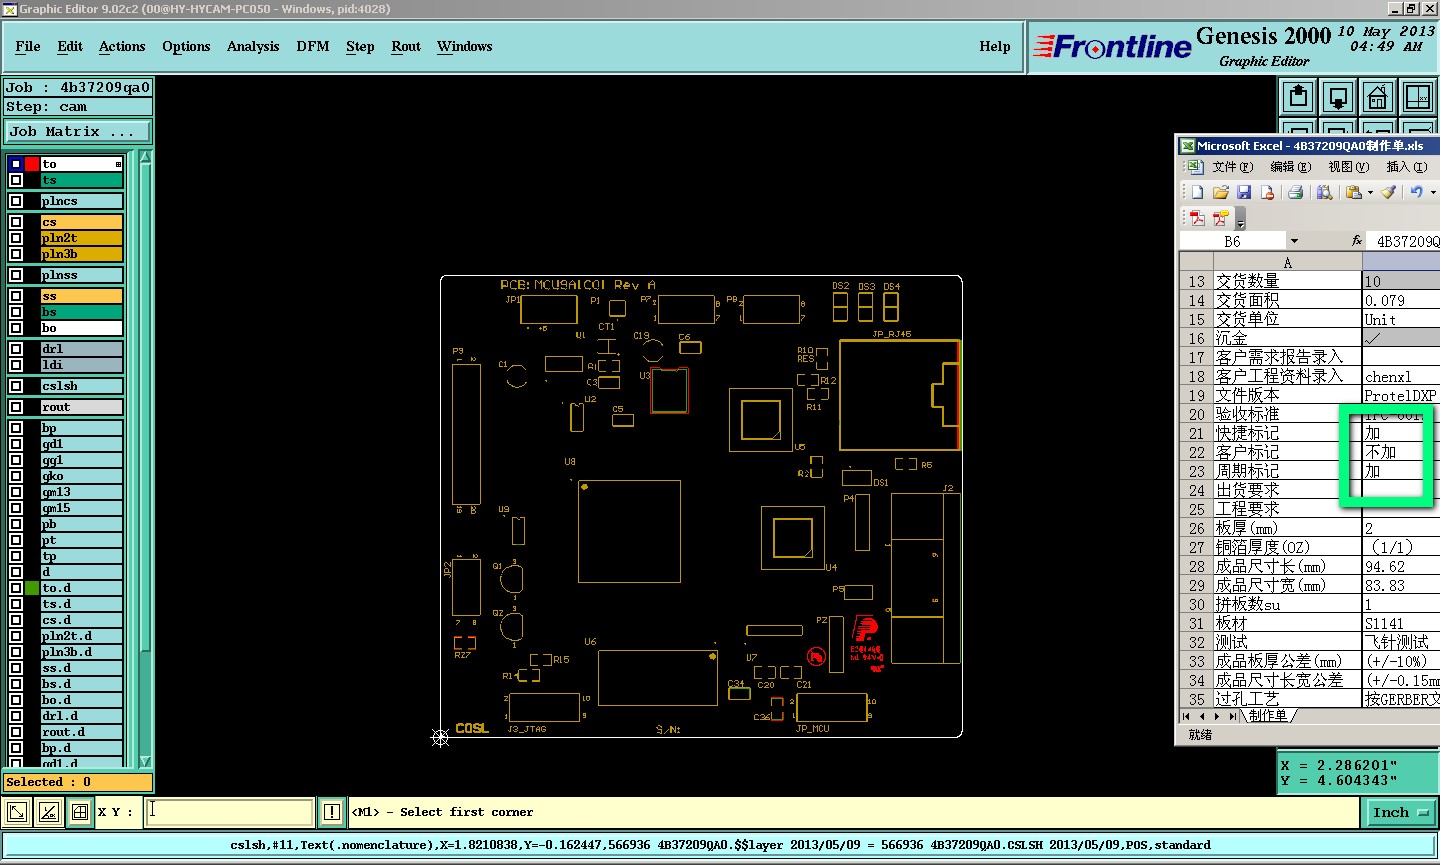The image size is (1440, 865).
Task: Click the Excel Name Box showing B6
Action: point(1232,241)
